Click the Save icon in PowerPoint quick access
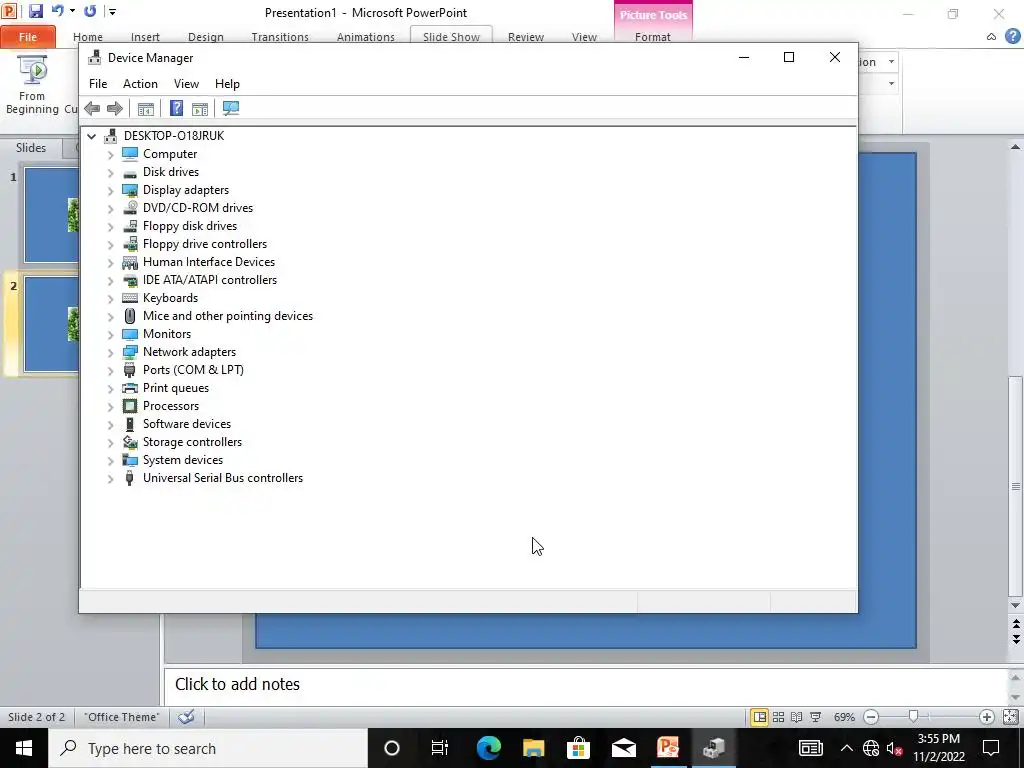This screenshot has height=768, width=1024. pos(35,11)
